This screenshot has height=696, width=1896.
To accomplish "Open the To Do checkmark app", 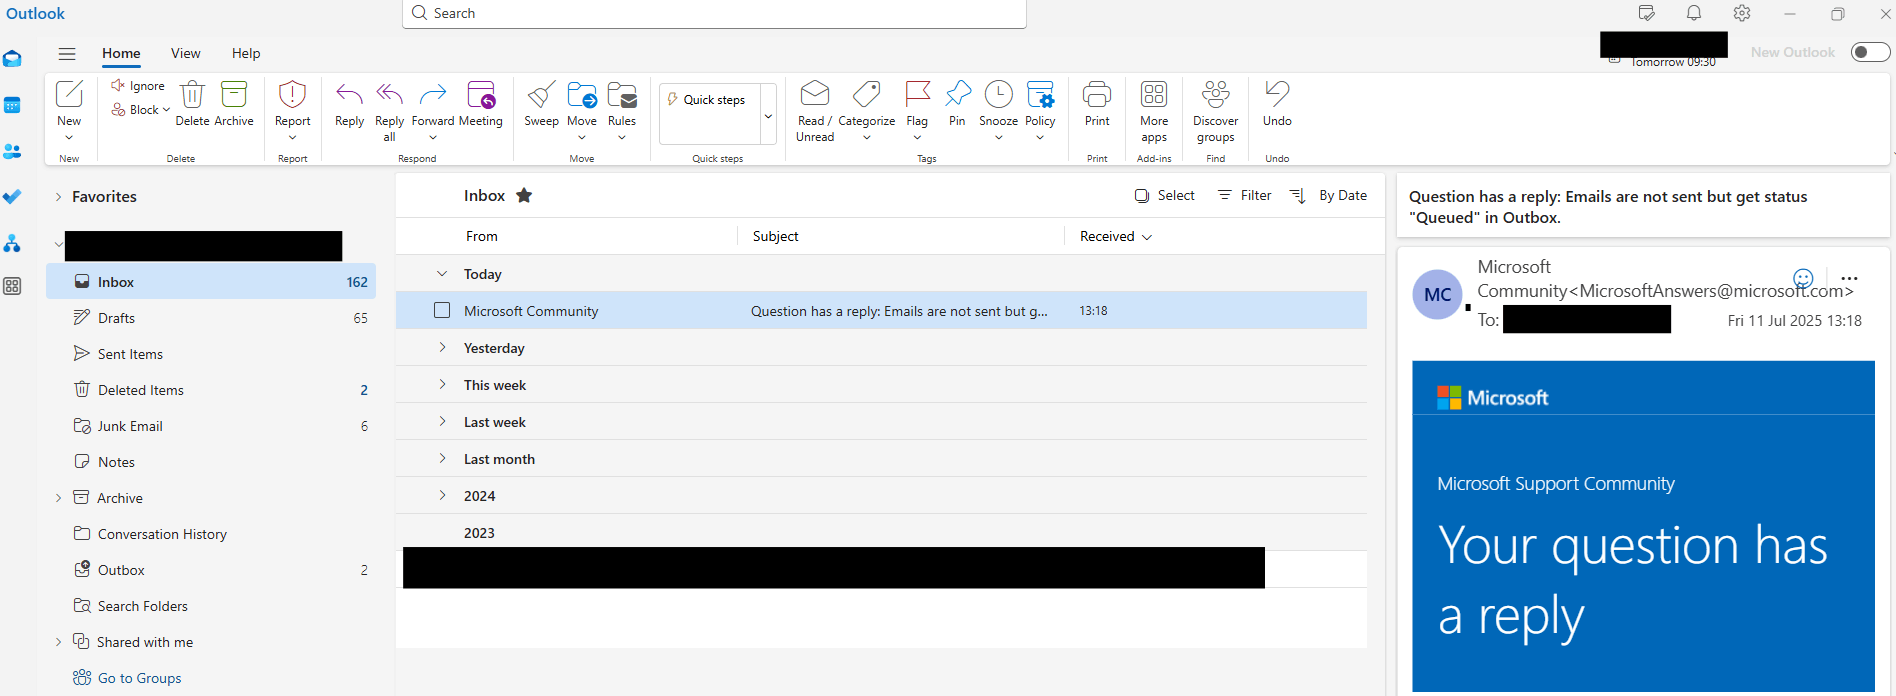I will [12, 197].
